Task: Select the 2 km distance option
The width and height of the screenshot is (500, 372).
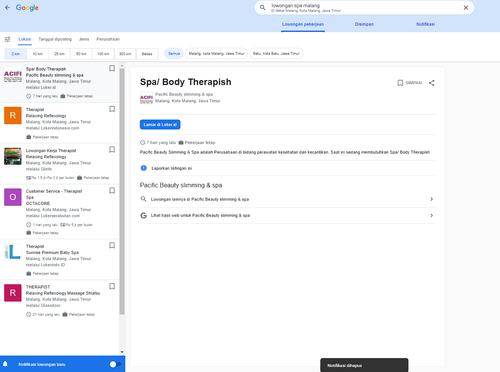Action: [x=16, y=54]
